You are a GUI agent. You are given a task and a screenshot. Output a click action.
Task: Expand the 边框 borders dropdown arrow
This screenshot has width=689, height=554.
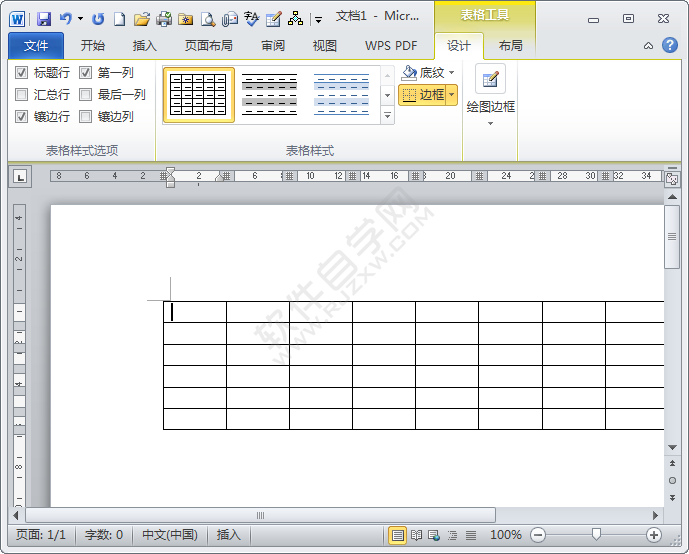(x=451, y=95)
